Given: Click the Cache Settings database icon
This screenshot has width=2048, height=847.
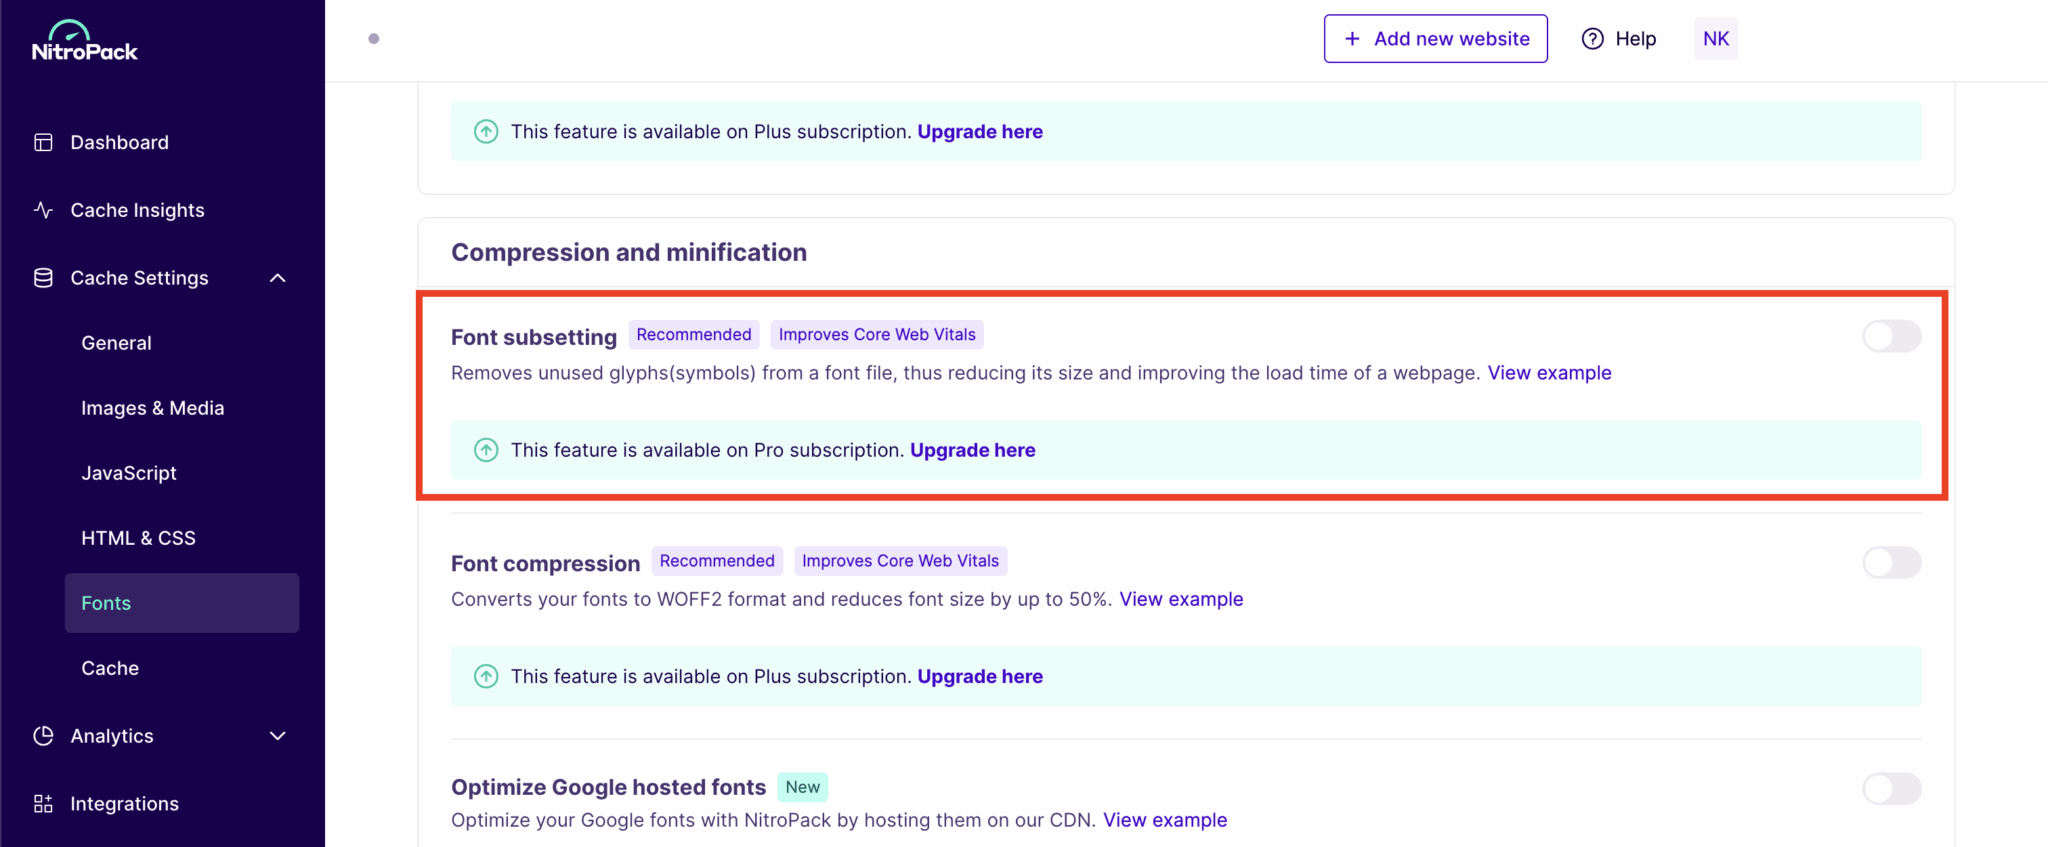Looking at the screenshot, I should 43,278.
